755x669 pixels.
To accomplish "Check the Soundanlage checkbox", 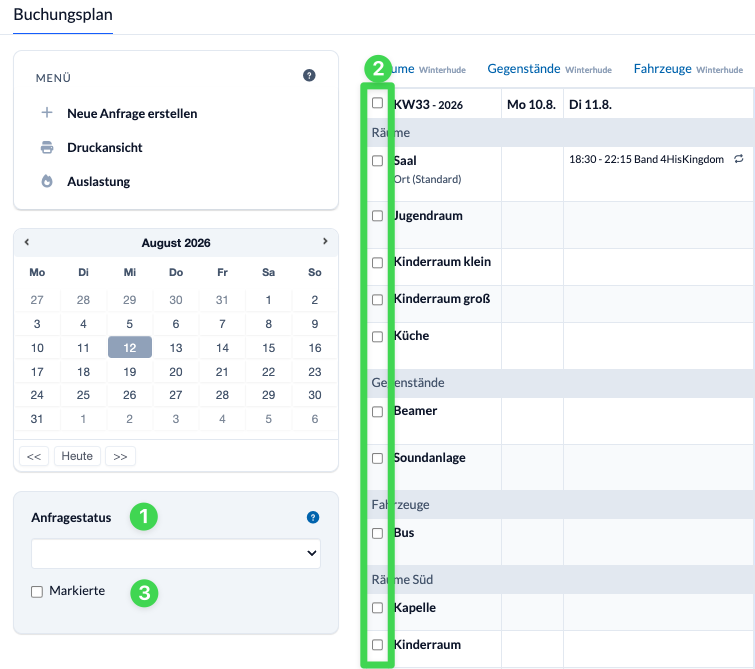I will (x=378, y=459).
